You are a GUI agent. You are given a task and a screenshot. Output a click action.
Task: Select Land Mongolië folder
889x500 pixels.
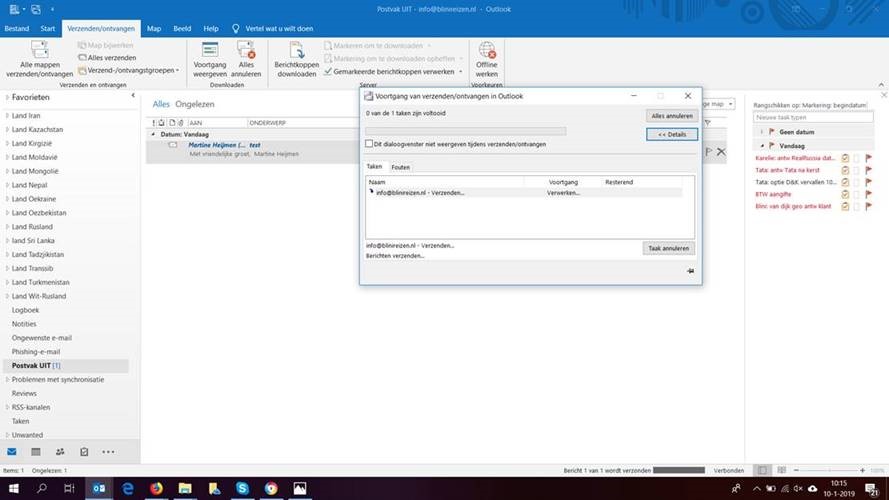coord(35,171)
